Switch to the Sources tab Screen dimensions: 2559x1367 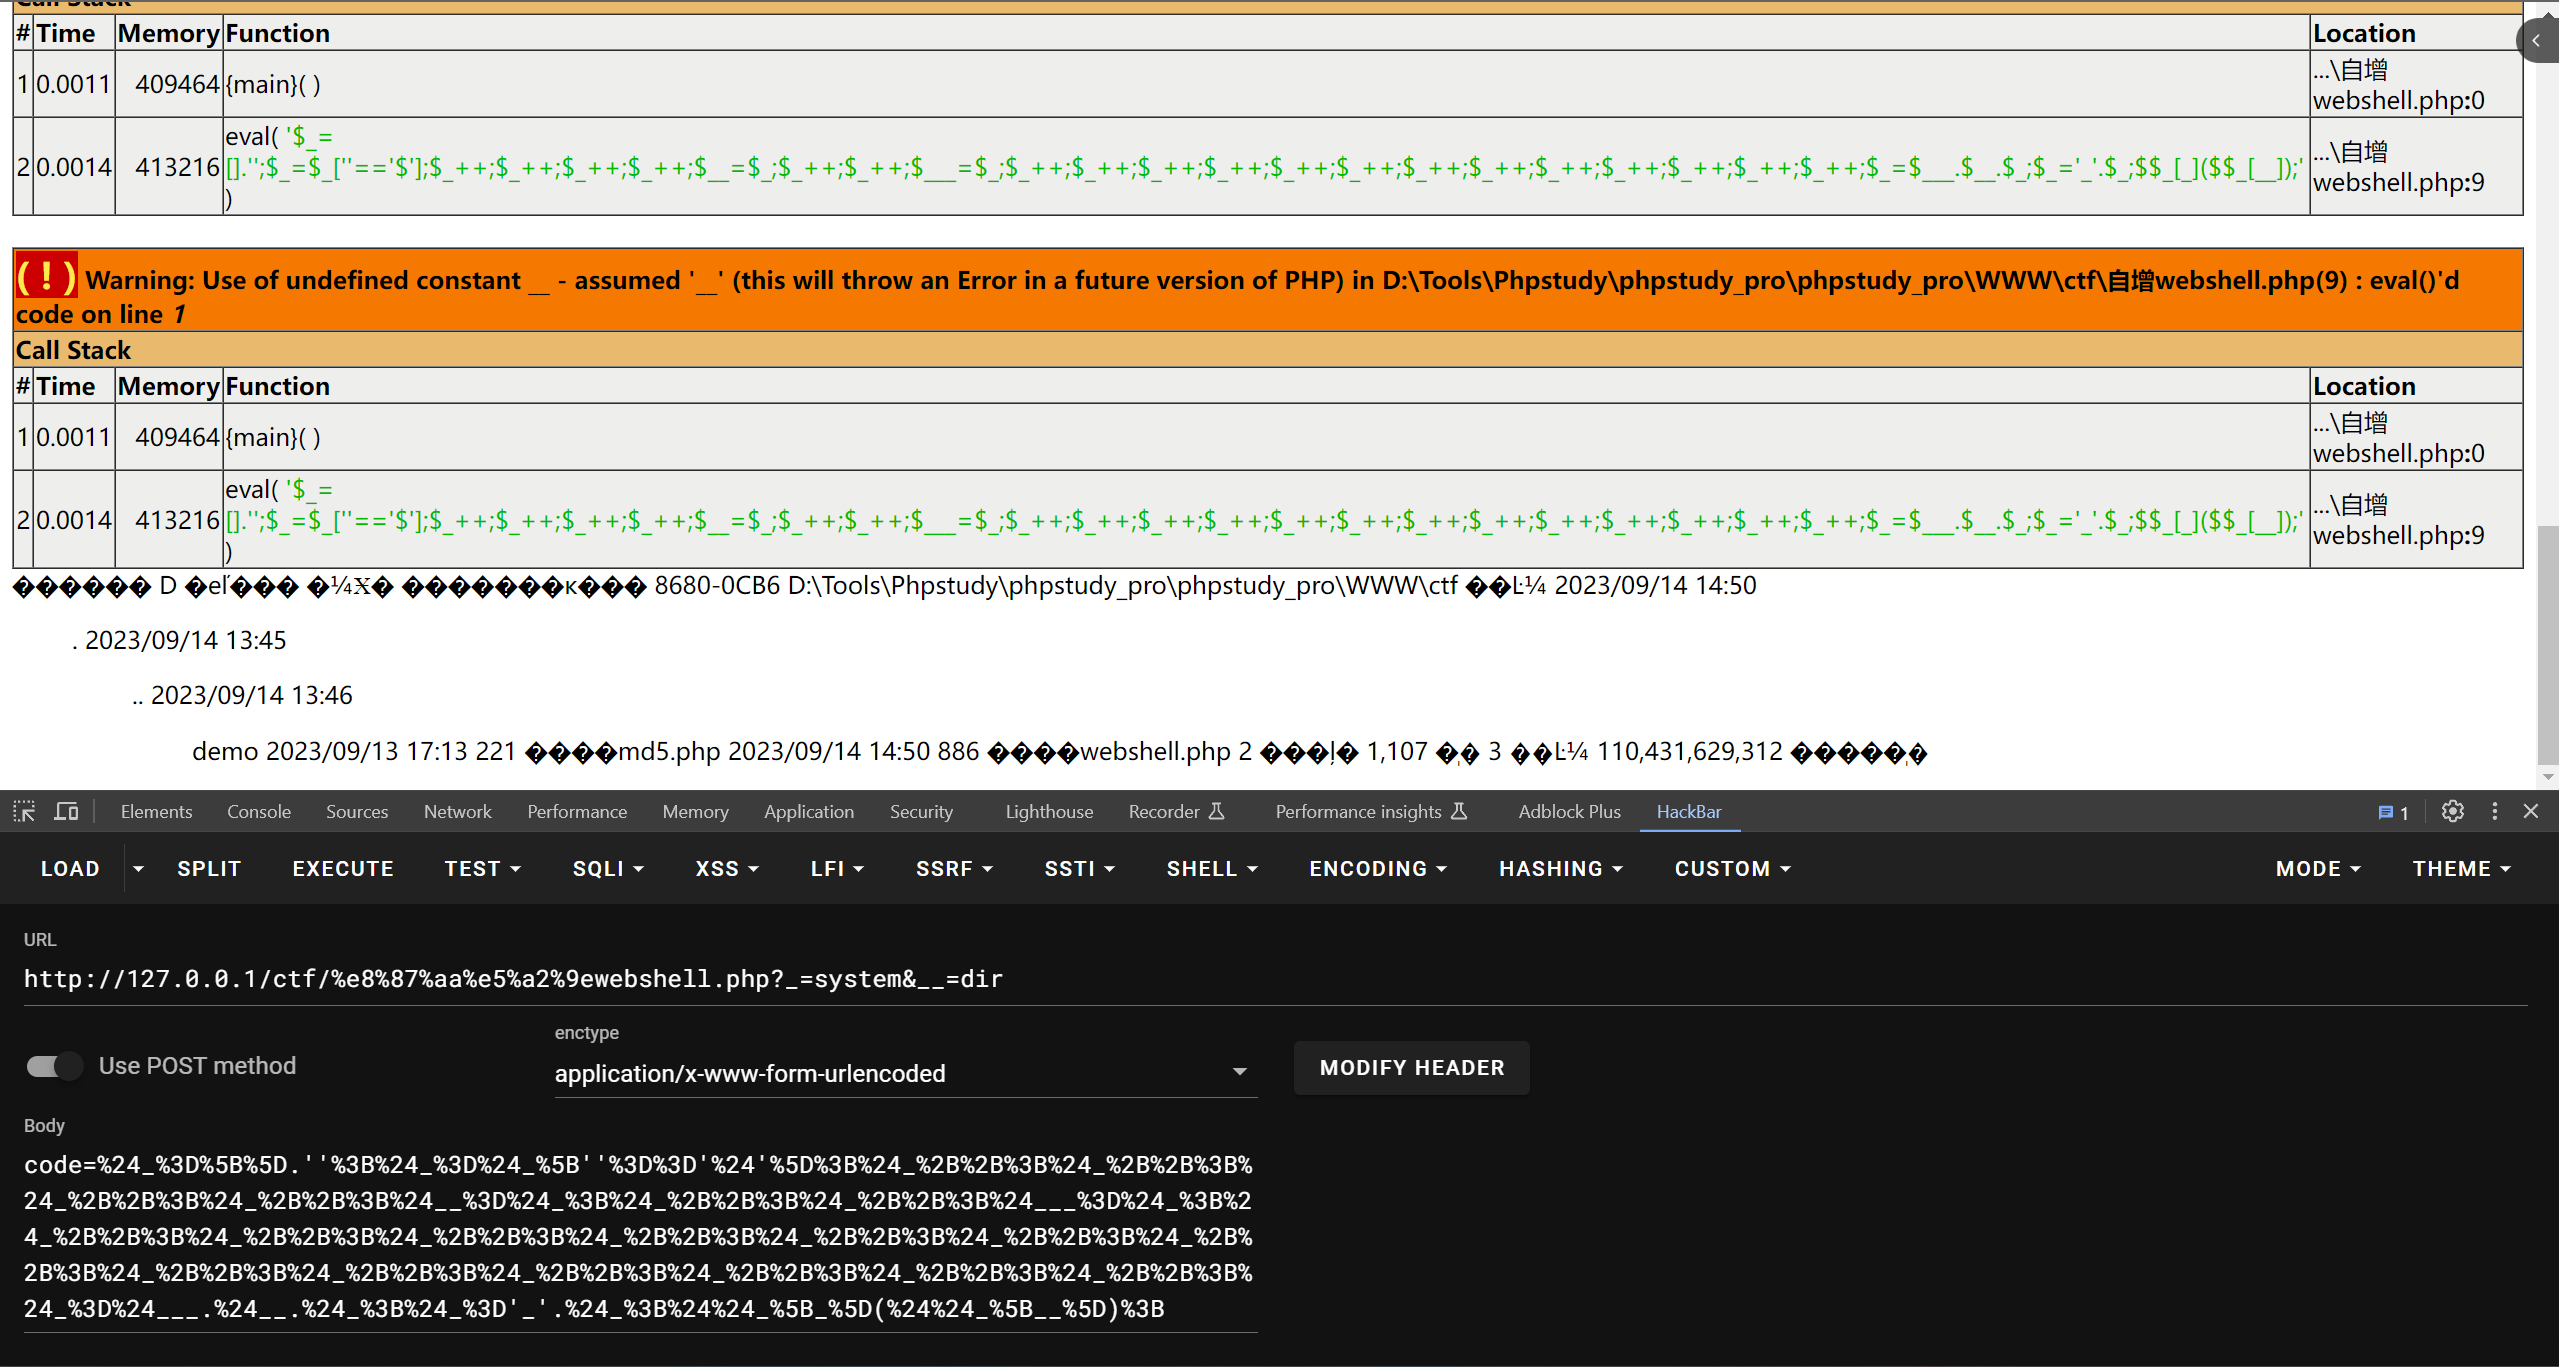coord(357,812)
